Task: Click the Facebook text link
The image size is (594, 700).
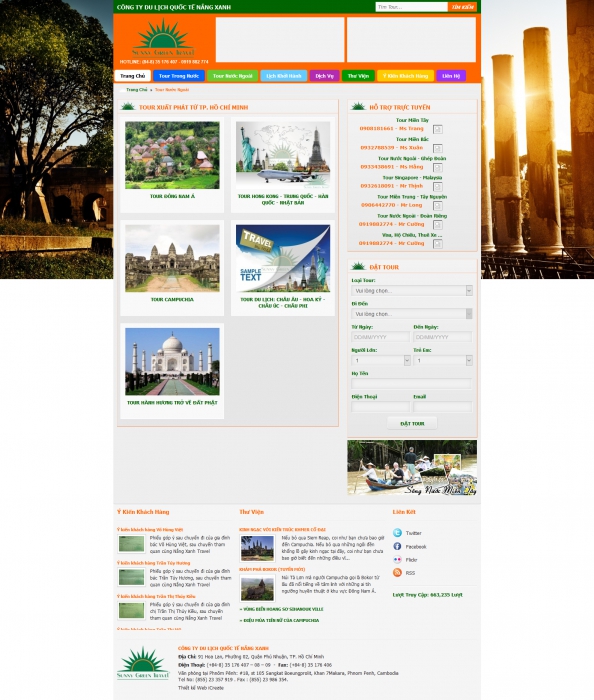Action: [x=416, y=546]
